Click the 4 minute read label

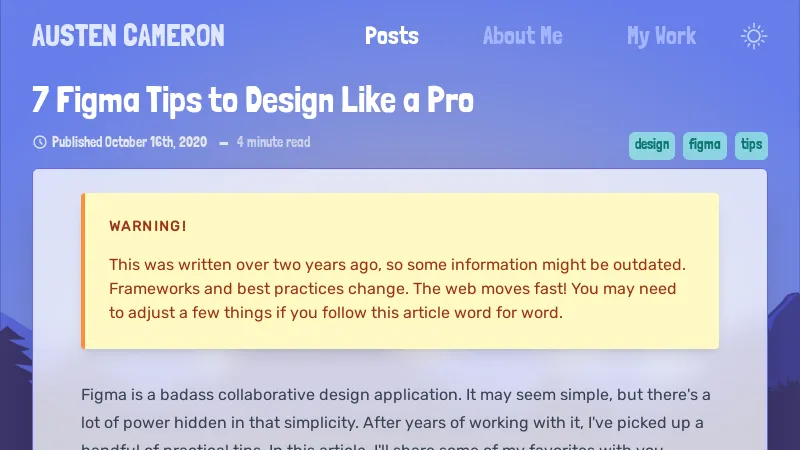pyautogui.click(x=273, y=142)
